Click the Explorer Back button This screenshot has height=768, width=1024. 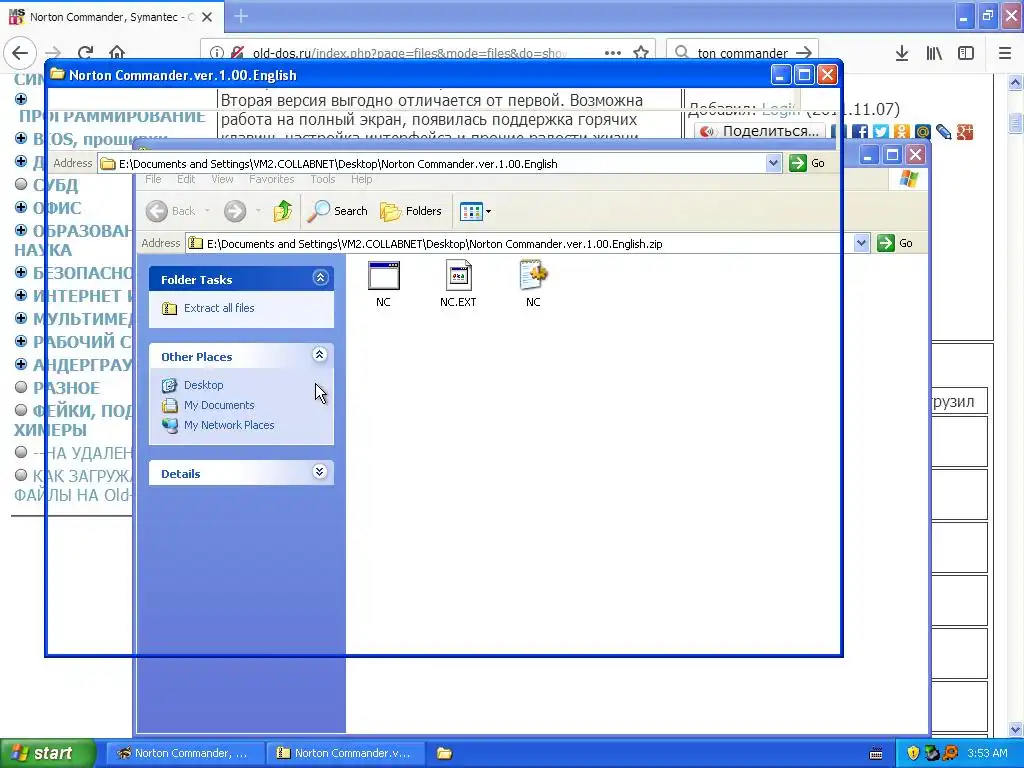click(x=171, y=211)
